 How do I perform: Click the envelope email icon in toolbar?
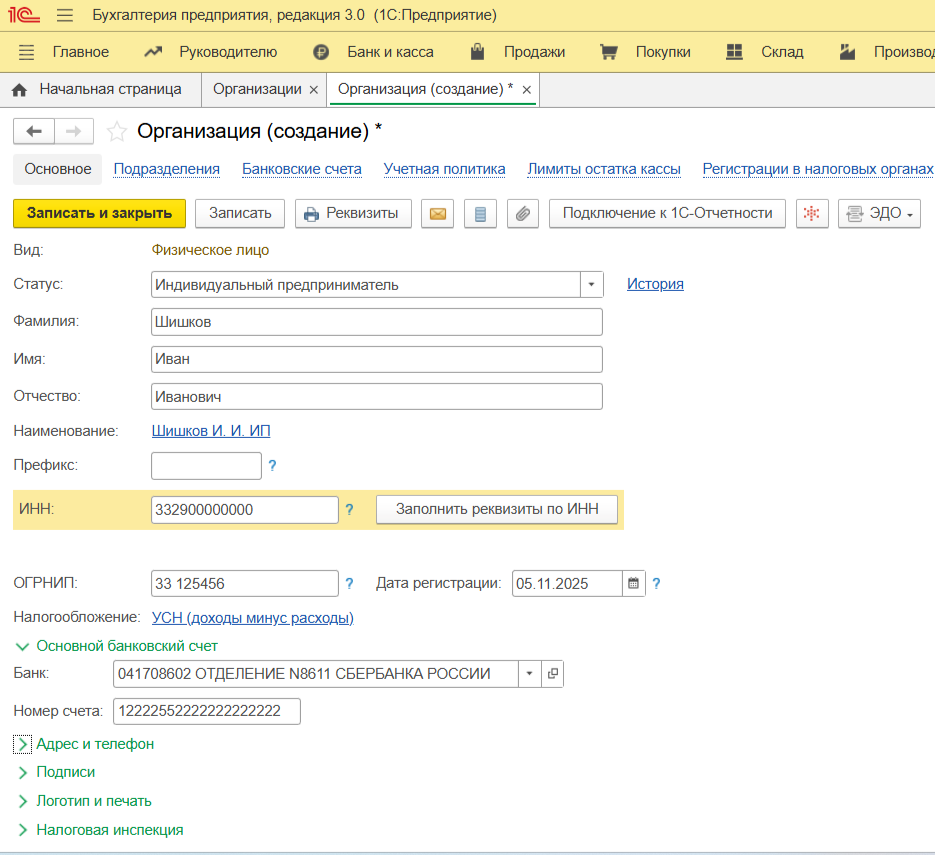[437, 213]
